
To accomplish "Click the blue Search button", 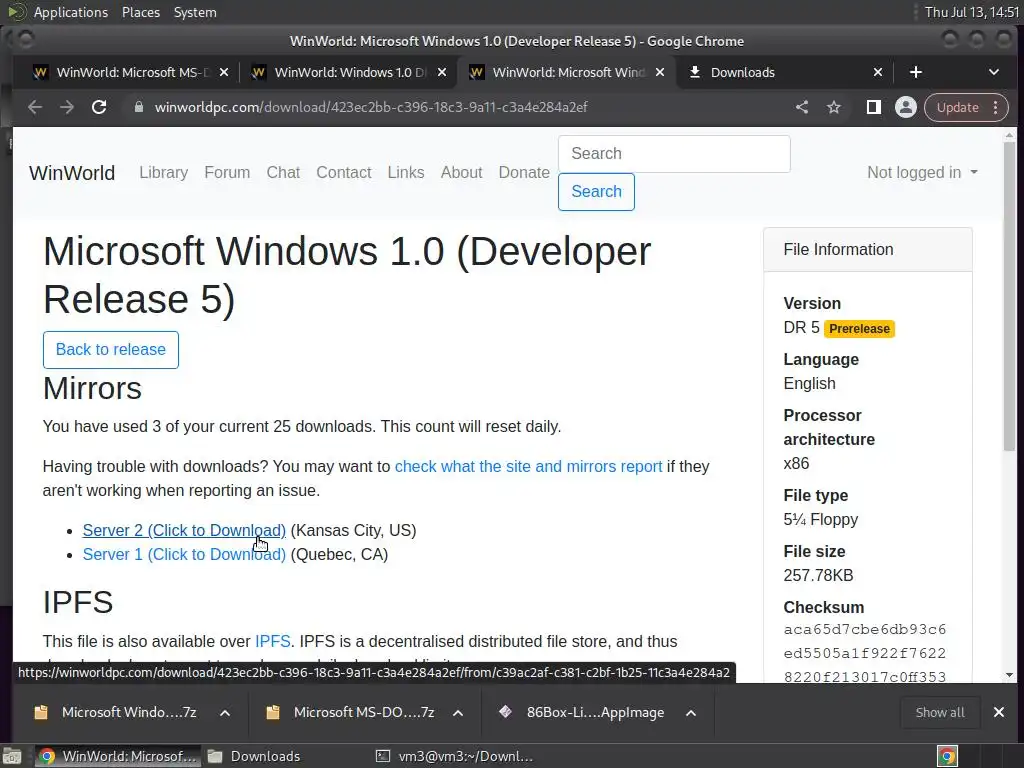I will [596, 192].
